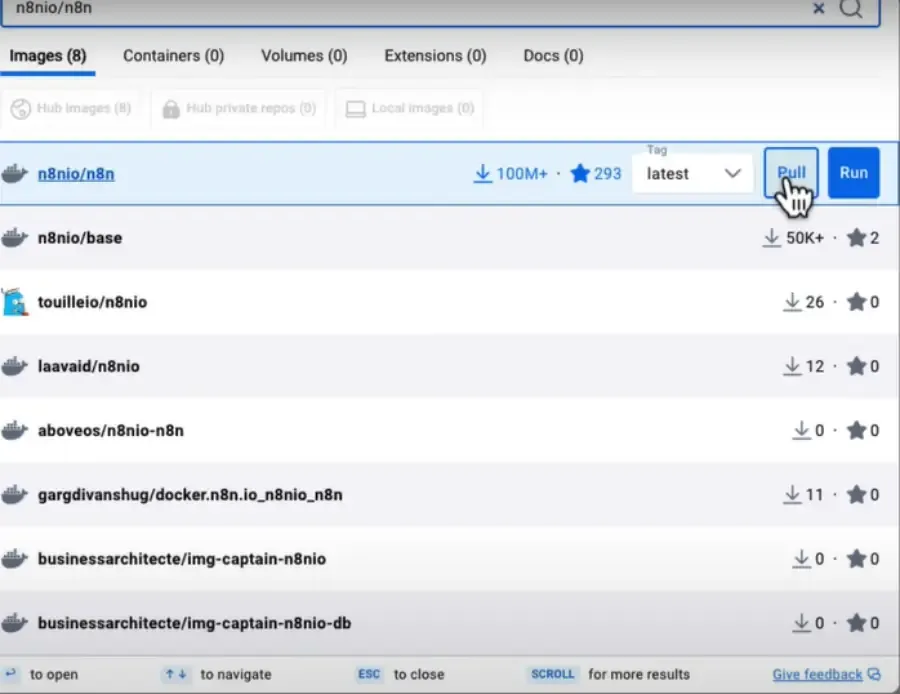This screenshot has height=694, width=900.
Task: Click the whale icon for aboveos/n8nio-n8n
Action: pyautogui.click(x=15, y=431)
